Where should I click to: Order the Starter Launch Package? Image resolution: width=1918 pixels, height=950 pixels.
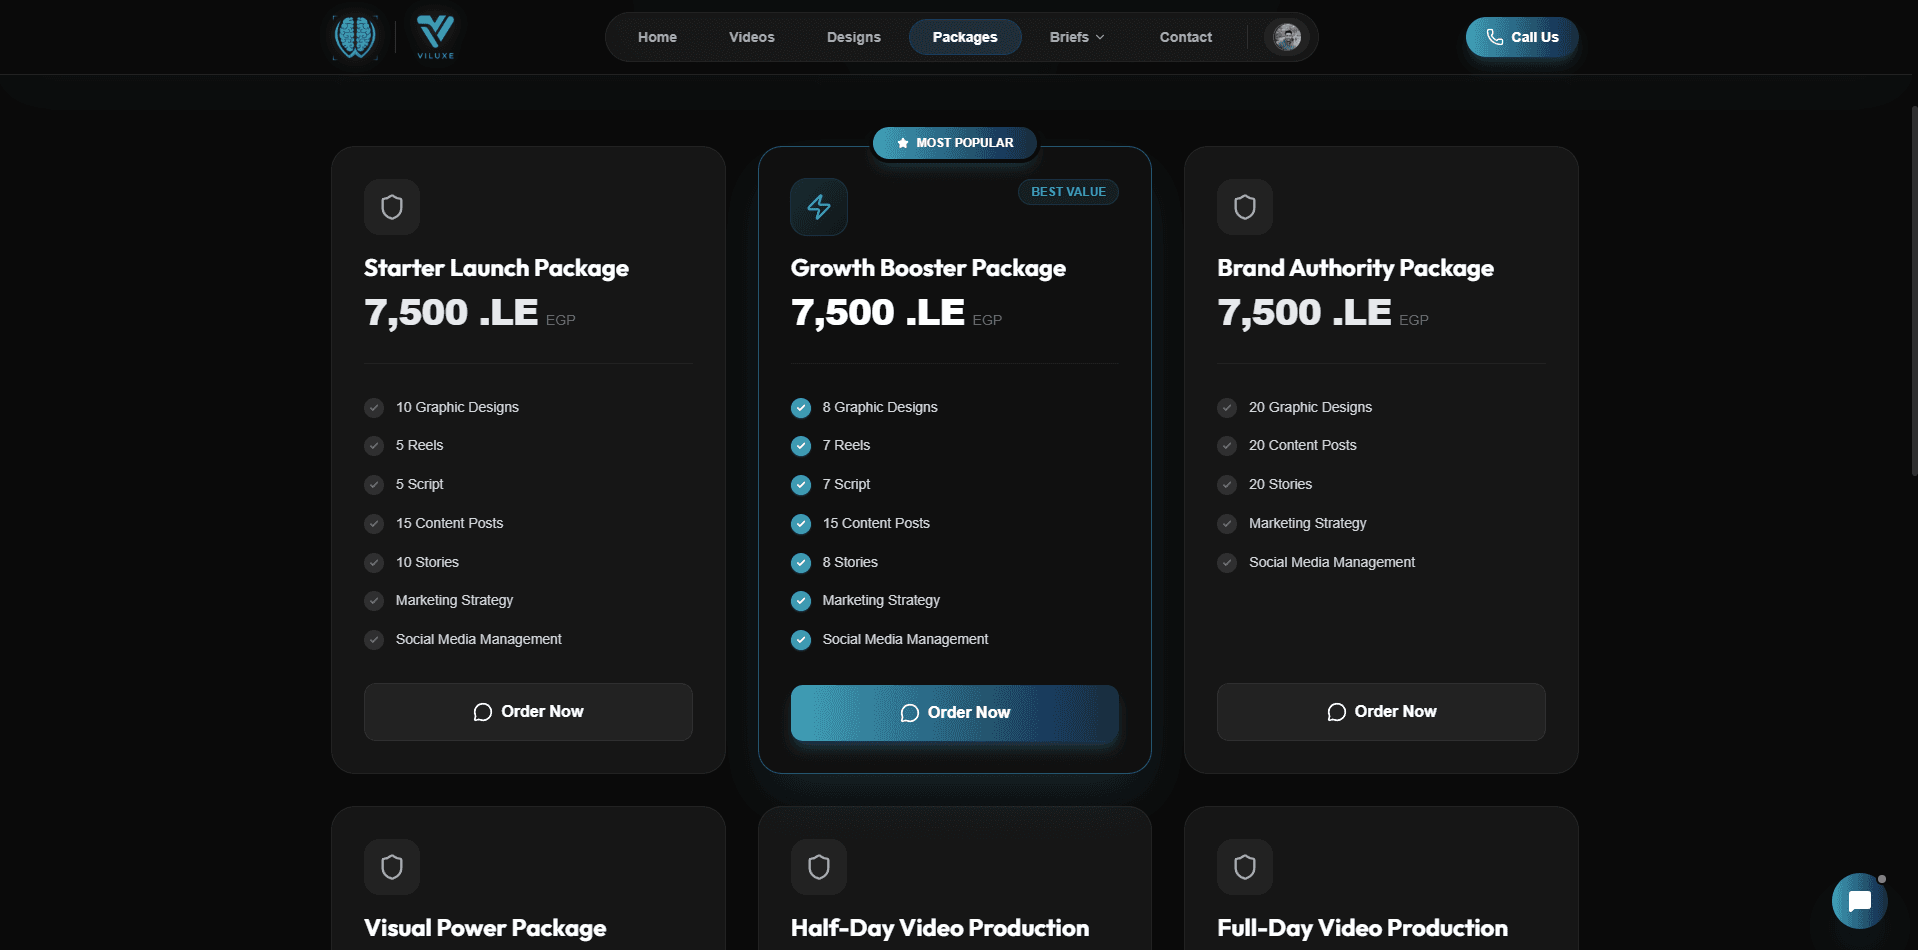point(528,712)
